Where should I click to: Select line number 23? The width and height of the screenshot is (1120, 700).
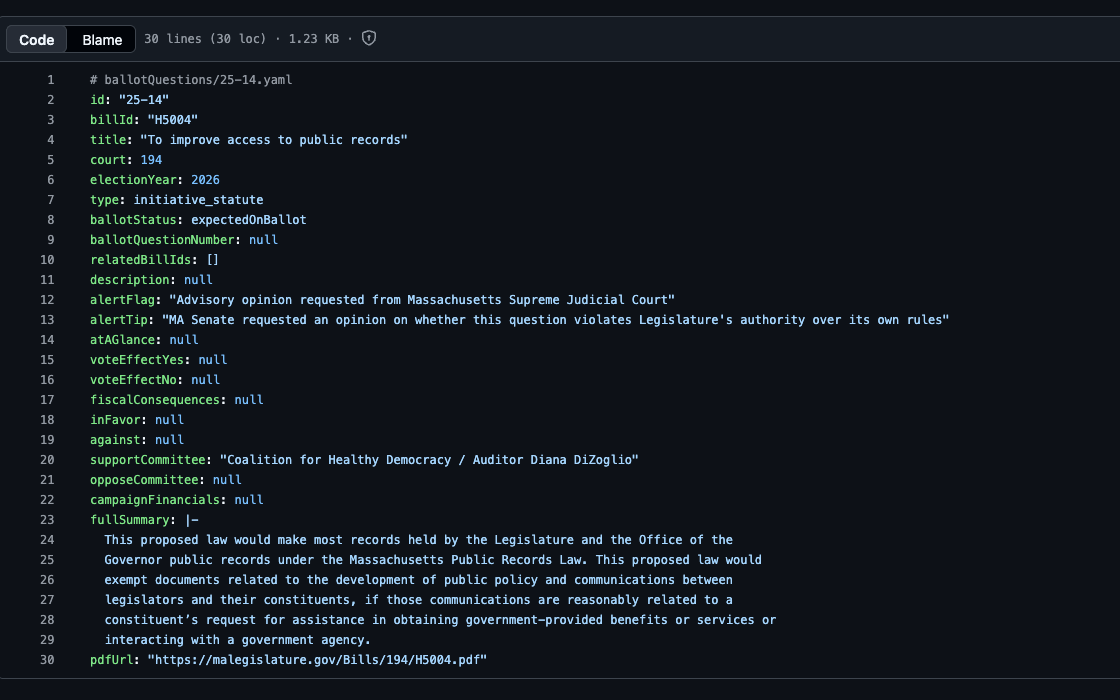47,520
